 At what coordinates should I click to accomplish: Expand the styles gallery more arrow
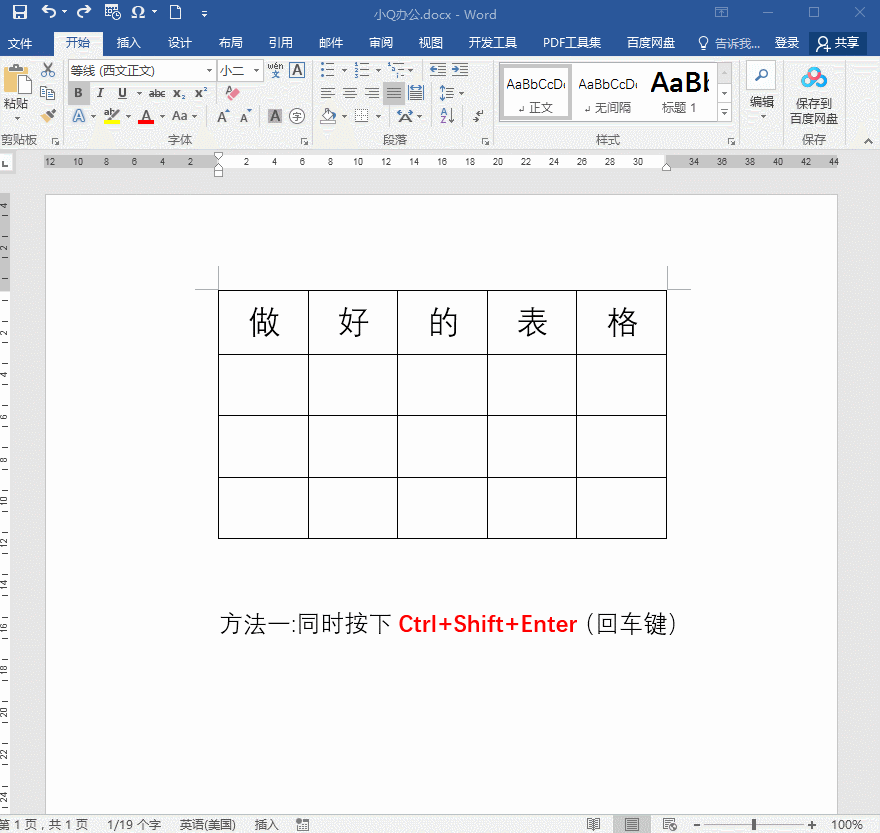(x=725, y=113)
